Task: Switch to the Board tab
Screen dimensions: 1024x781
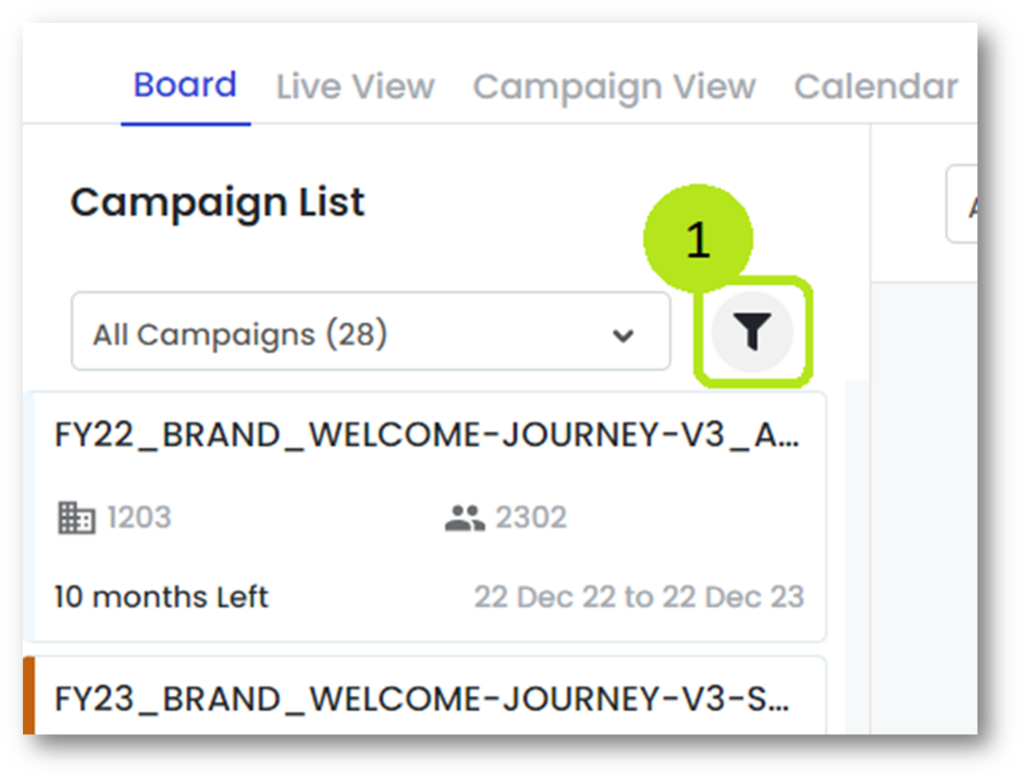Action: coord(185,85)
